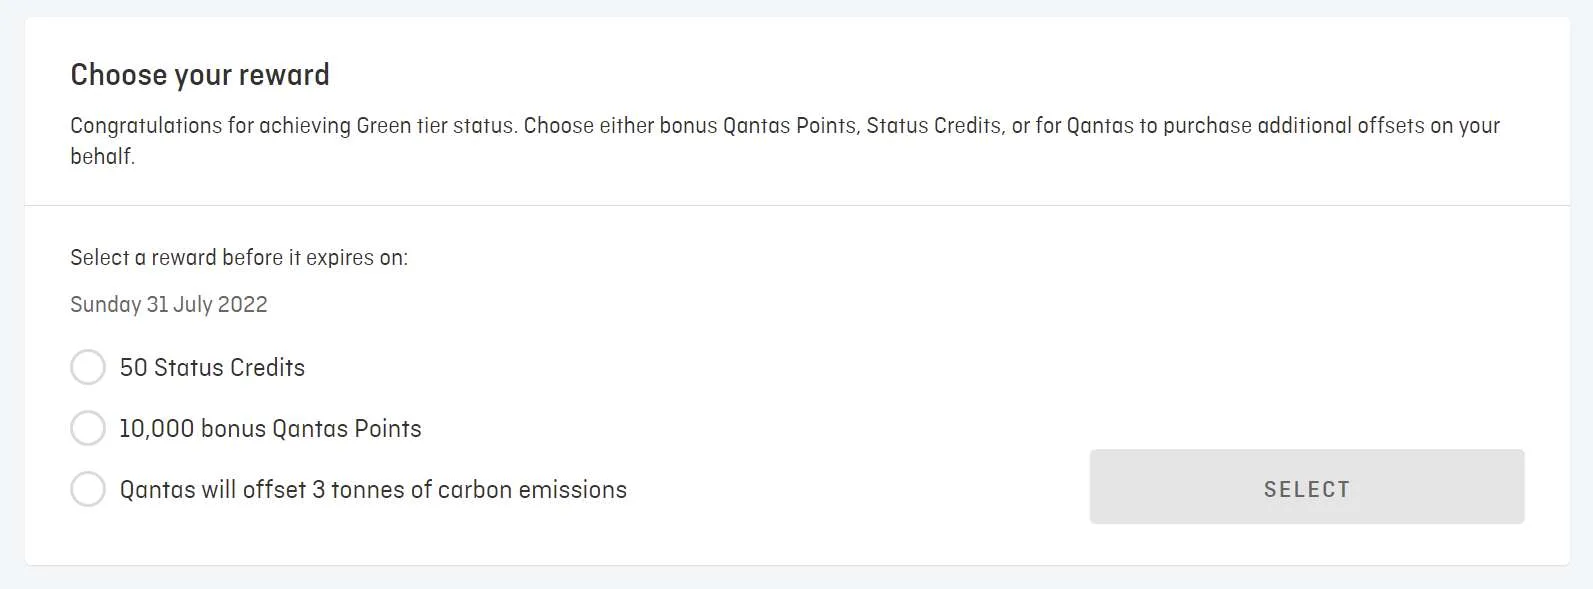Click the "50 Status Credits" option label
The image size is (1593, 589).
click(212, 367)
